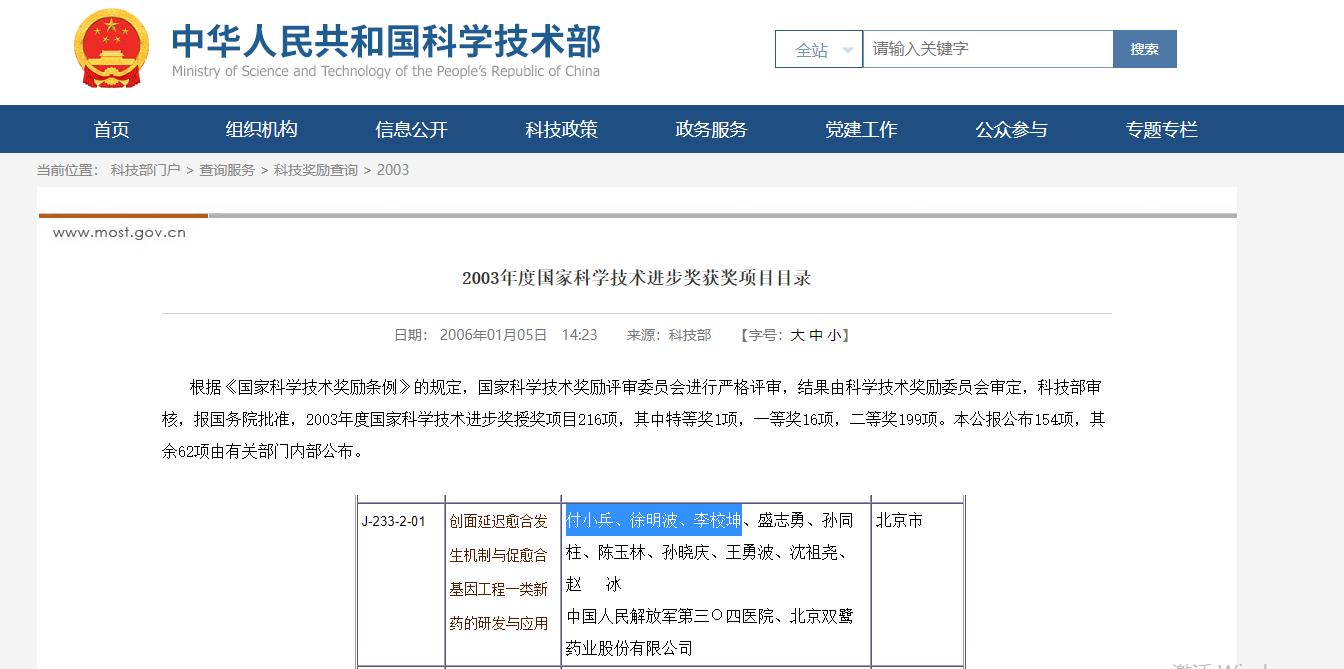Screen dimensions: 1344x669
Task: Open the 信息公开 navigation menu
Action: coord(410,128)
